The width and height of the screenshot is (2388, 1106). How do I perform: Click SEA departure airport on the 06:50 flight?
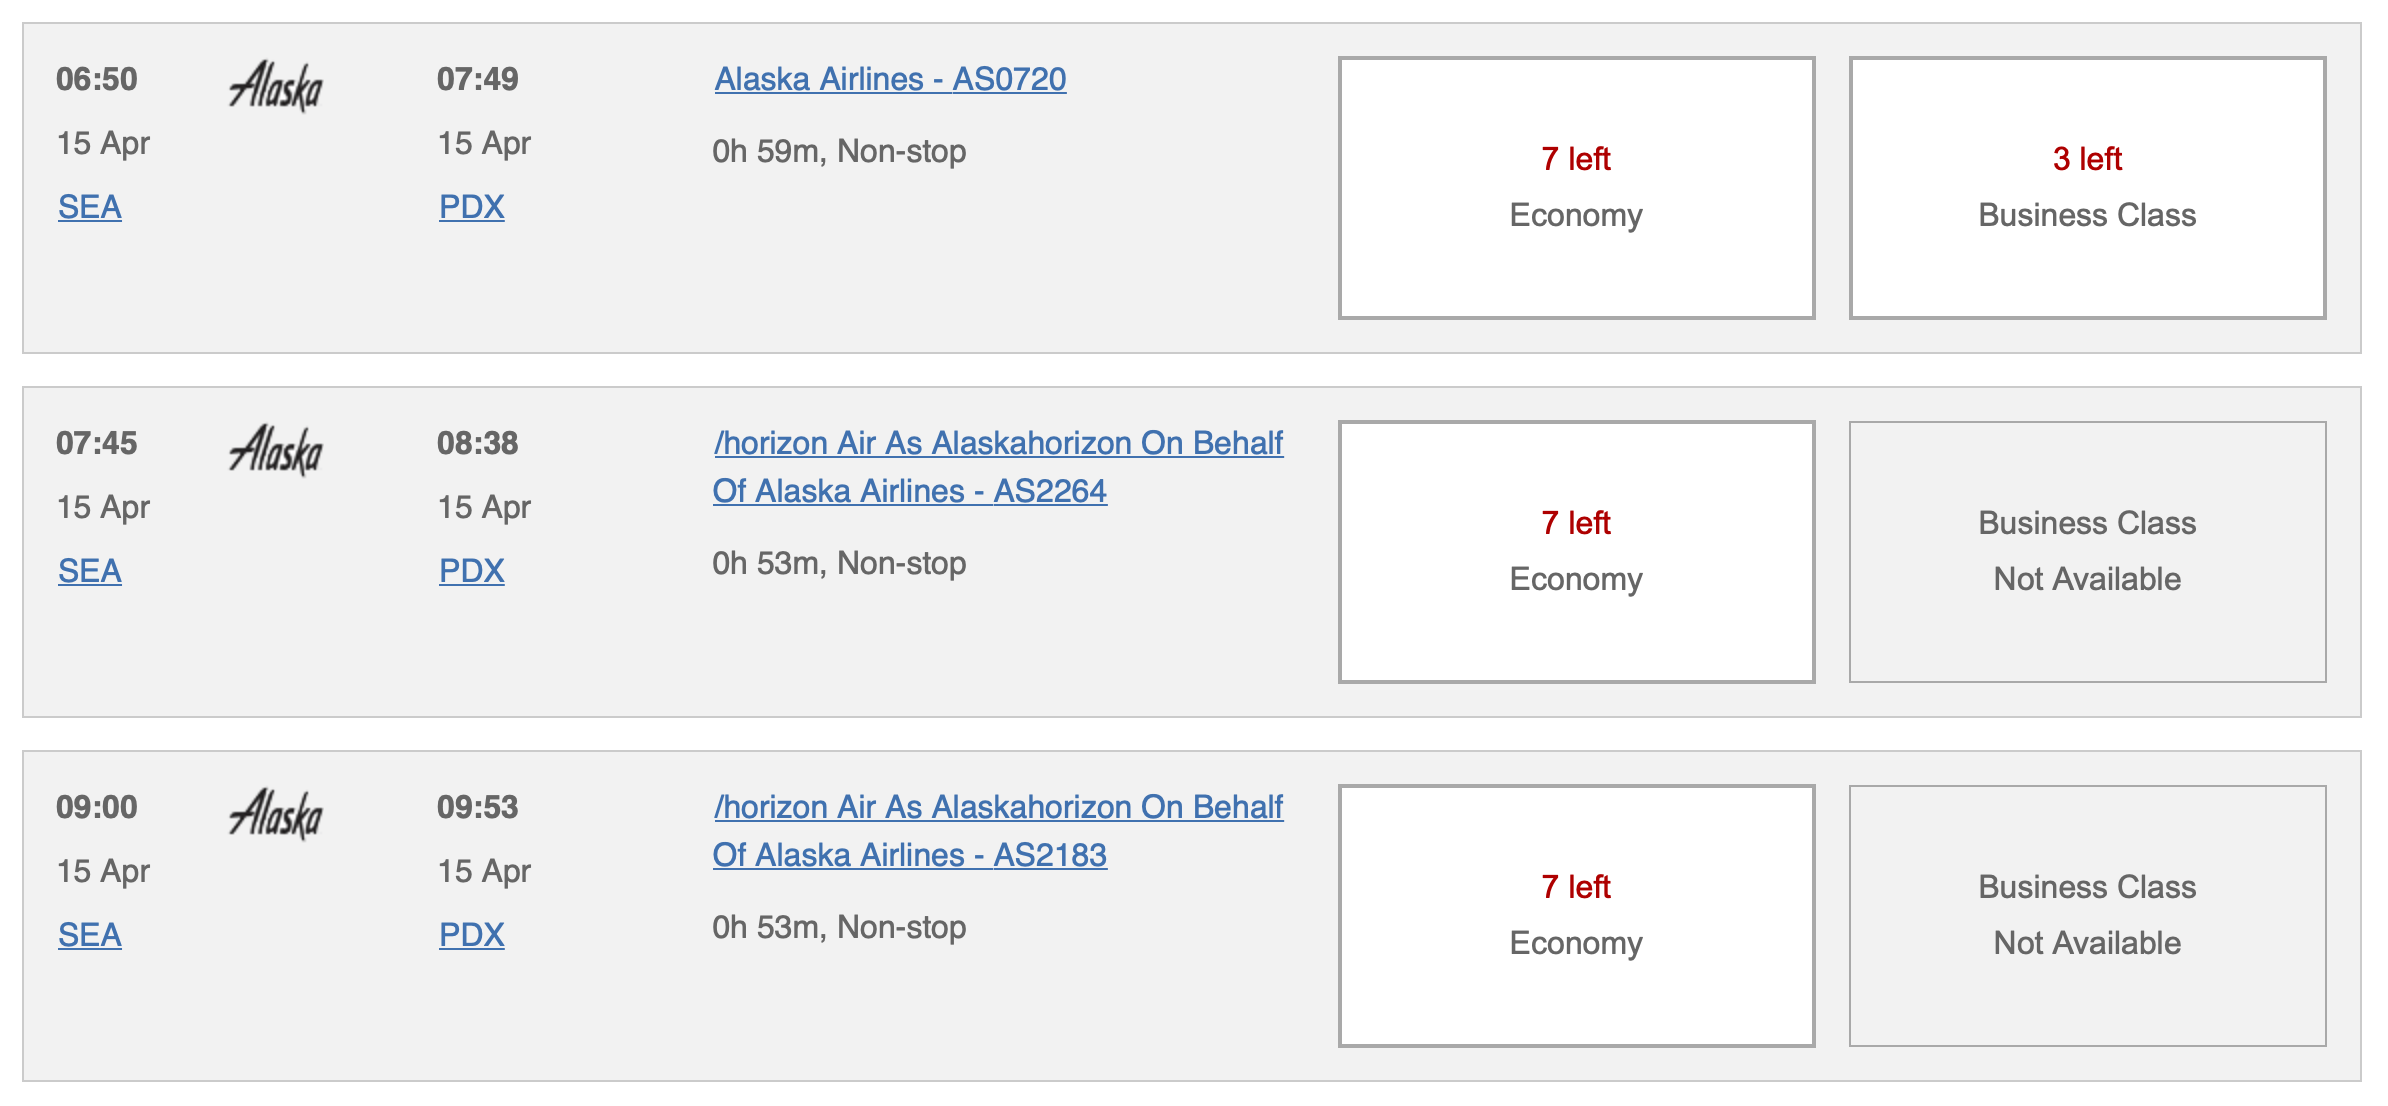tap(88, 207)
